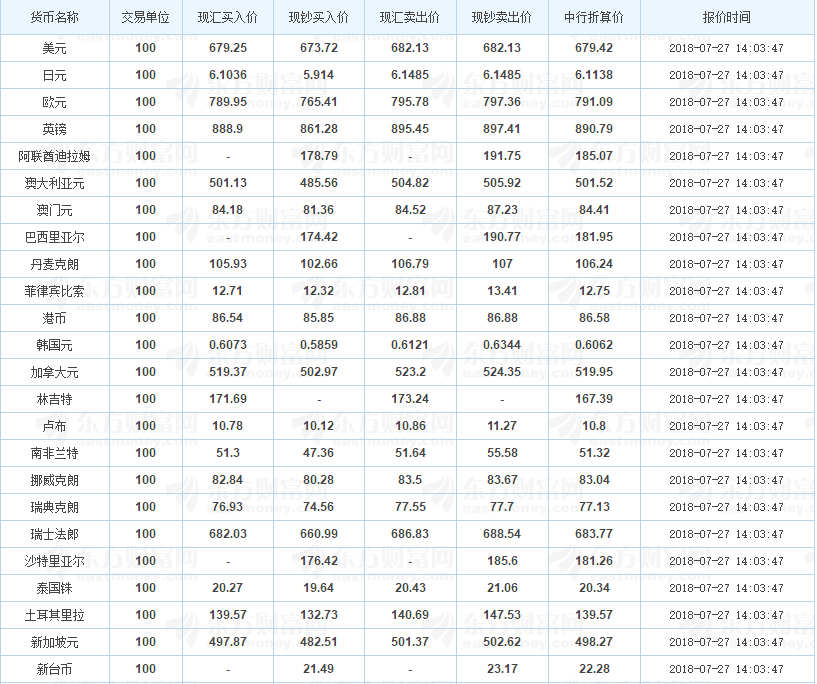Click the 679.25 value in 美元 row
The width and height of the screenshot is (817, 684).
pos(228,48)
